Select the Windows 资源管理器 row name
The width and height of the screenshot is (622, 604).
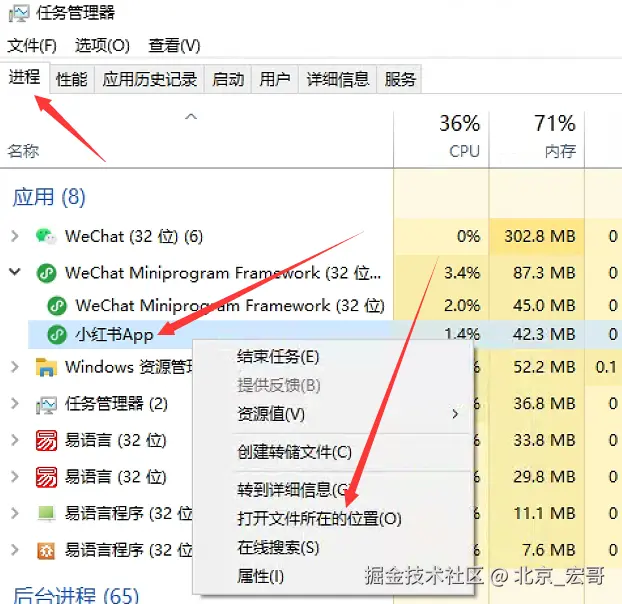[129, 367]
